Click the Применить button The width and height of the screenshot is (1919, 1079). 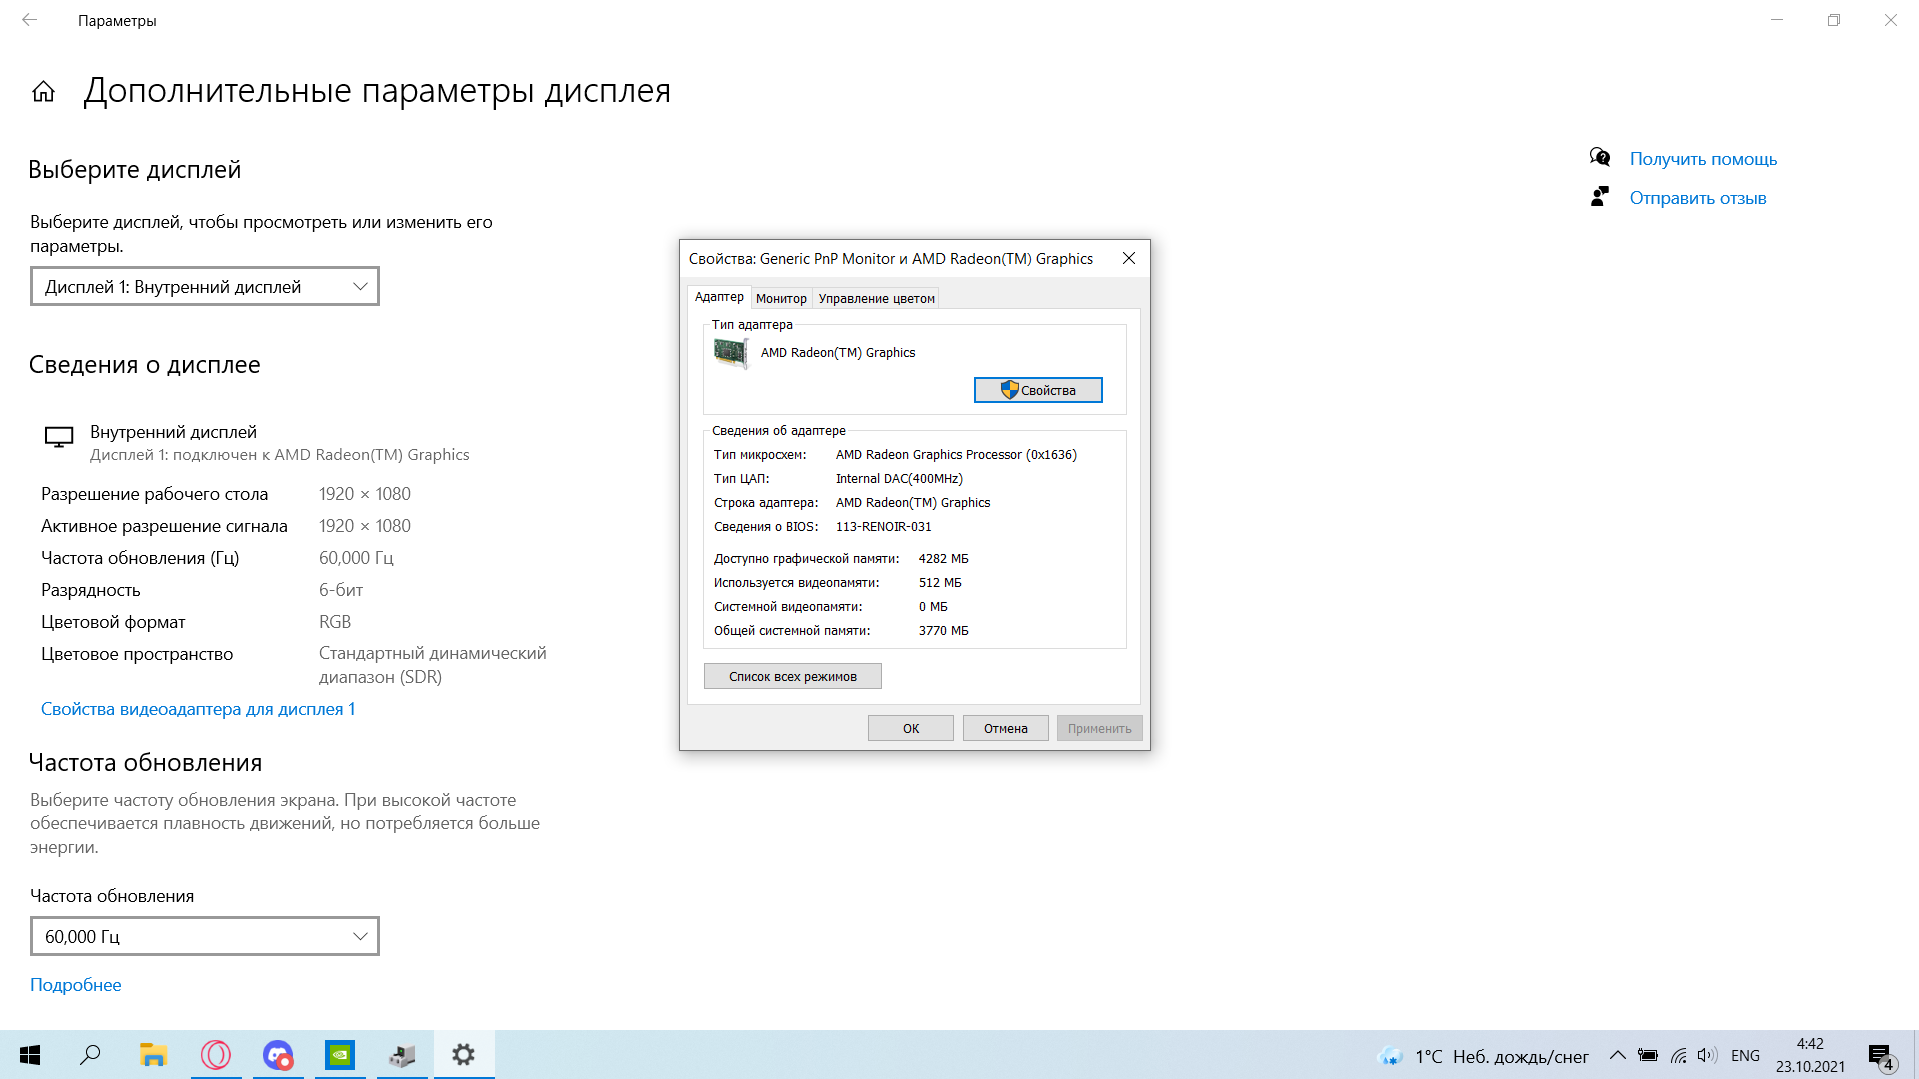[1100, 728]
